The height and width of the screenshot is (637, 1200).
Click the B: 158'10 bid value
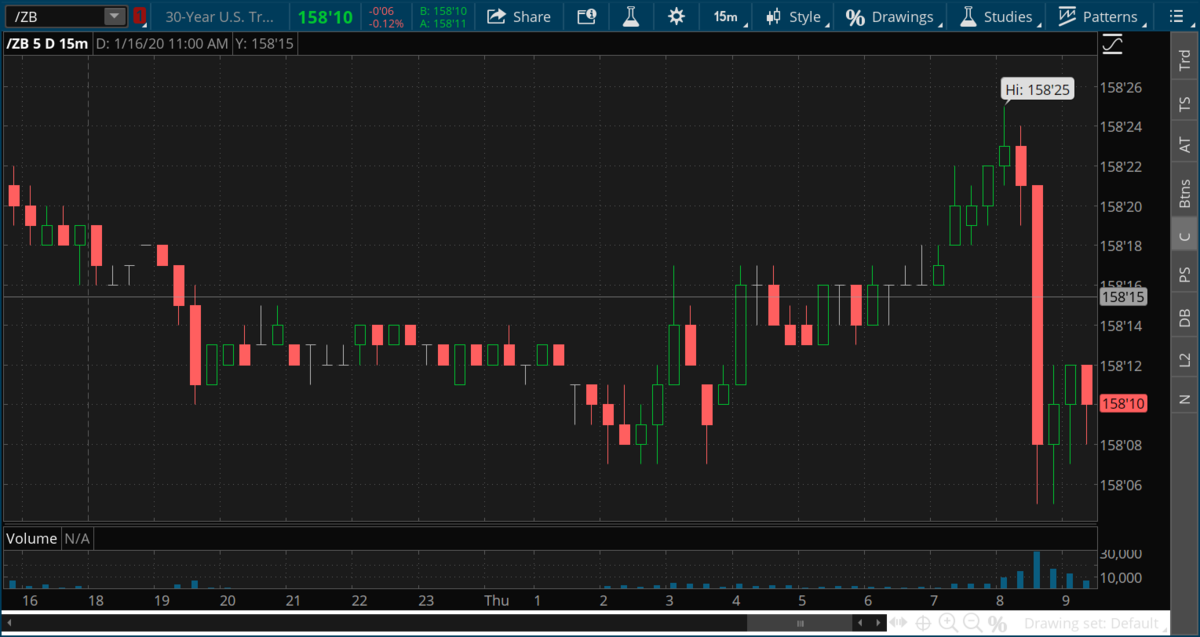[x=443, y=10]
